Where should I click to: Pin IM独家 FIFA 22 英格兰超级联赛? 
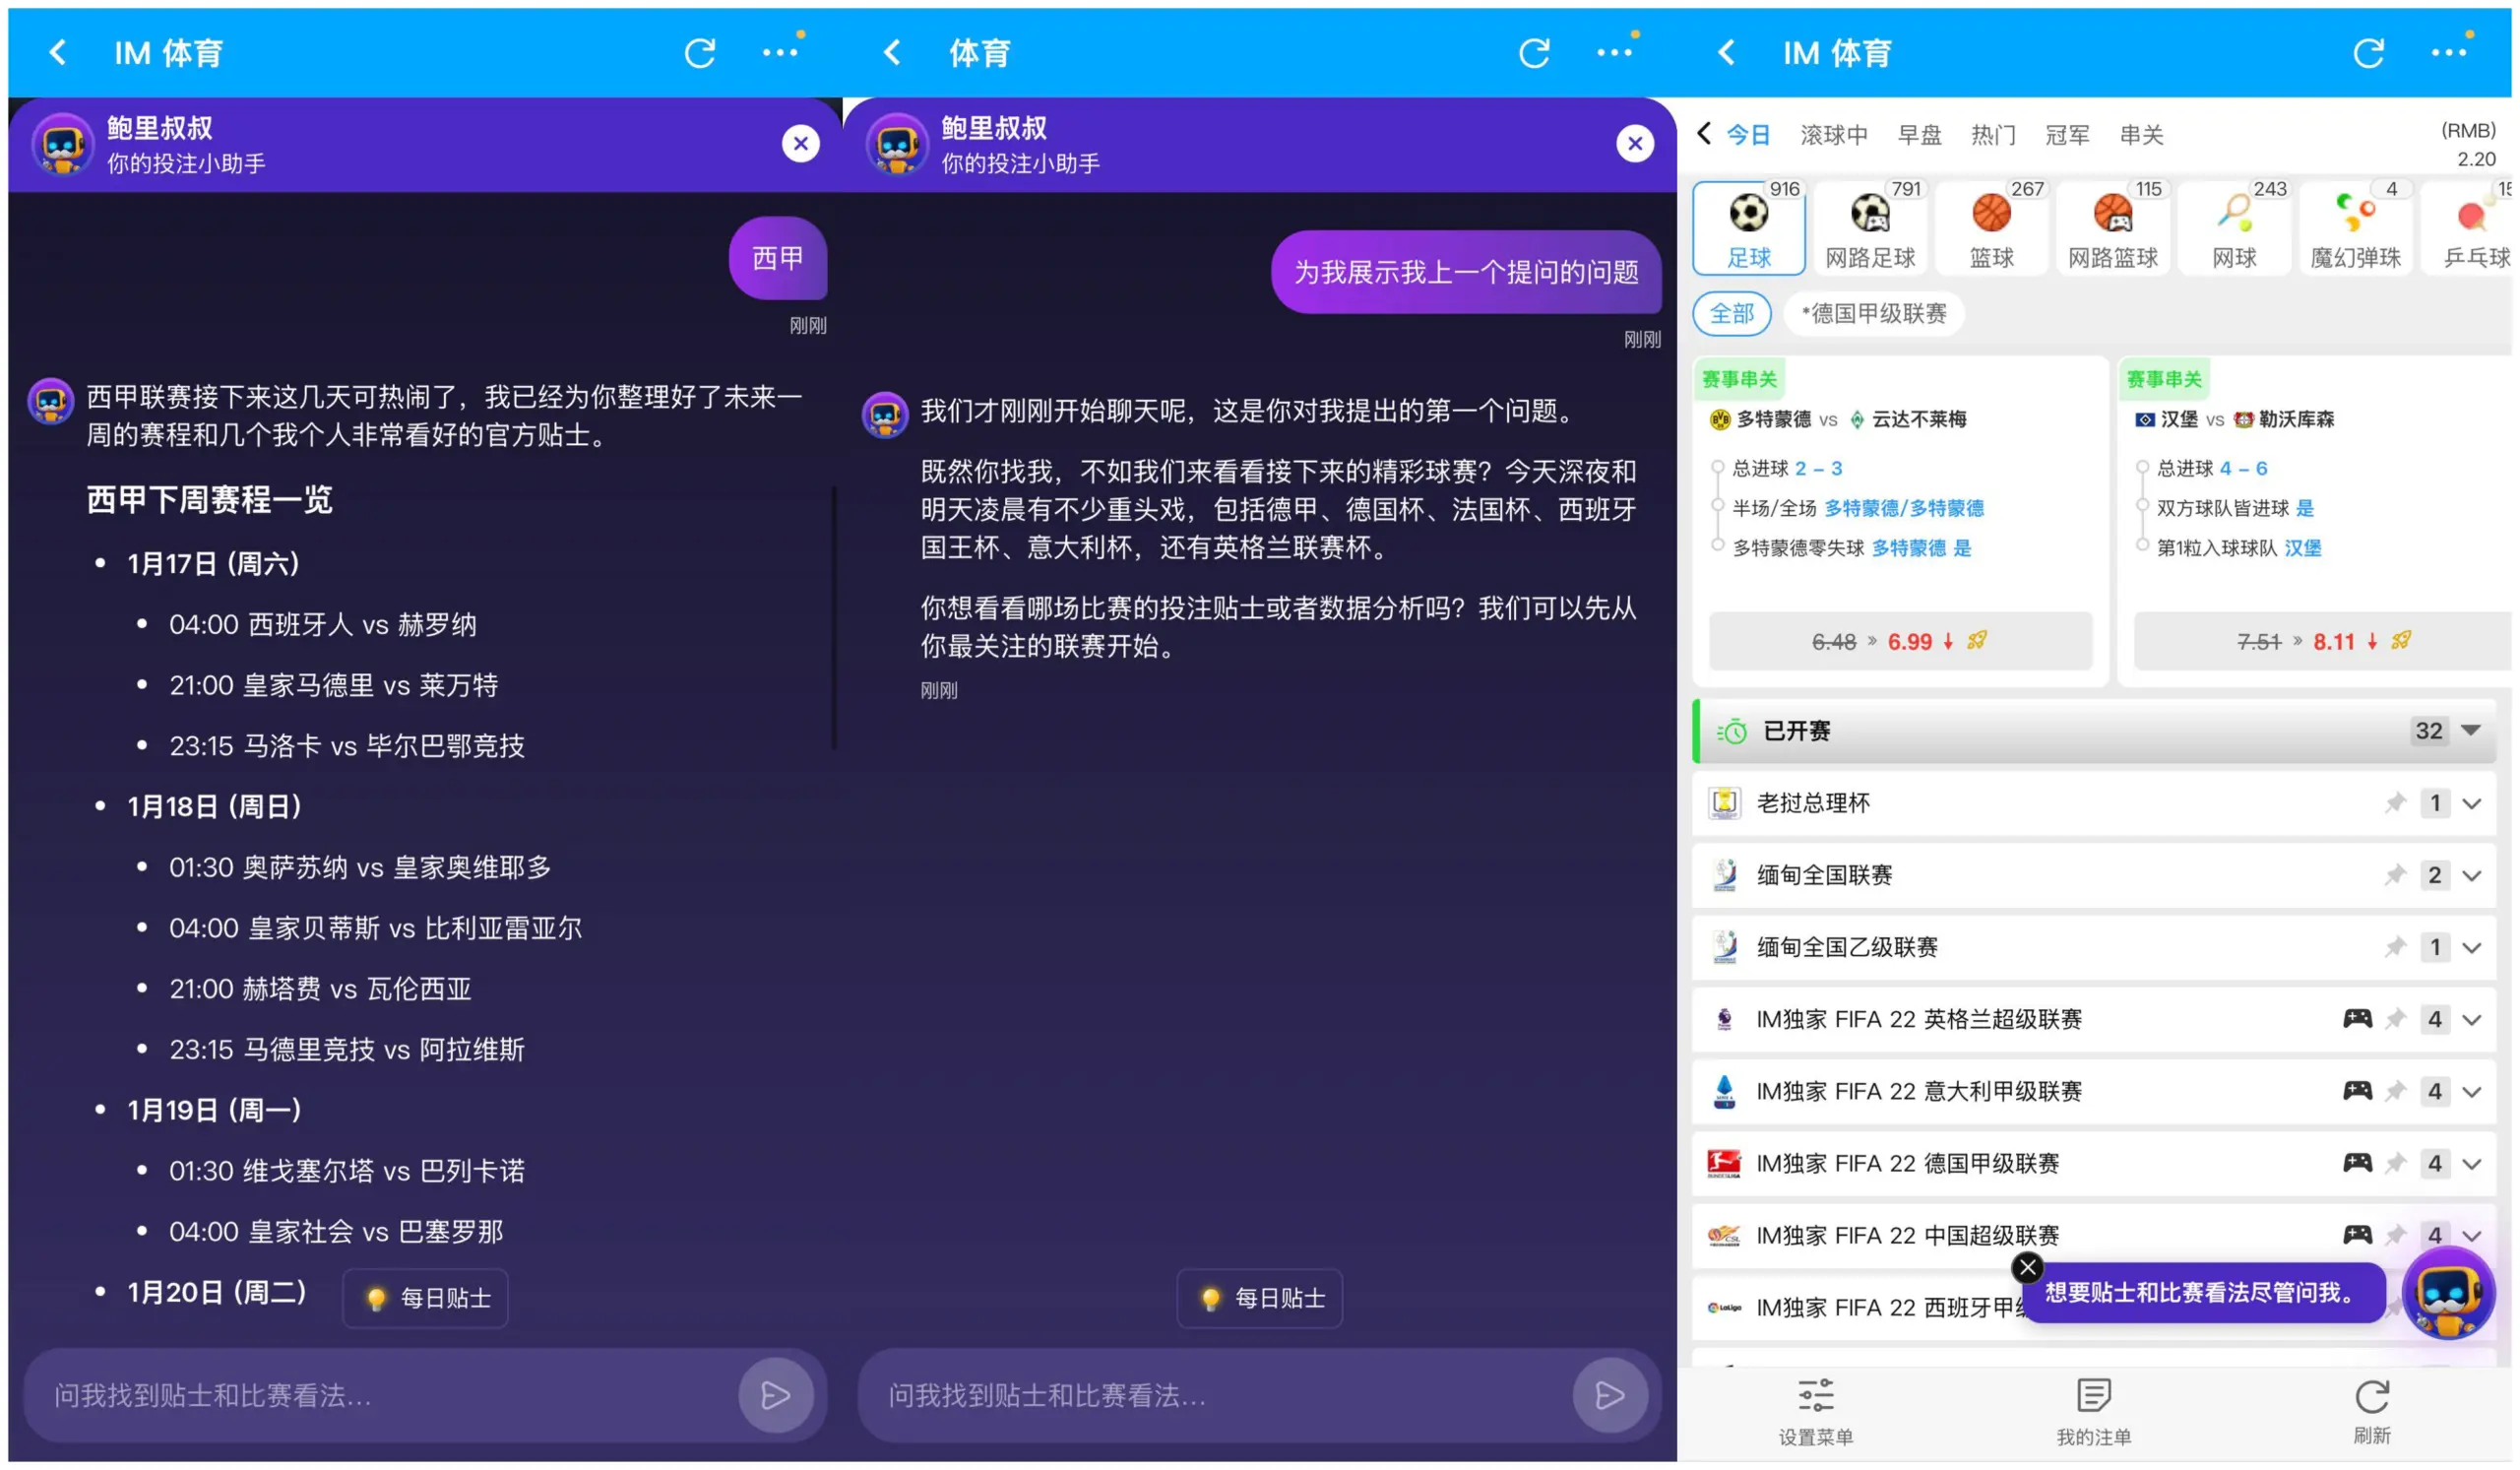click(2395, 1019)
